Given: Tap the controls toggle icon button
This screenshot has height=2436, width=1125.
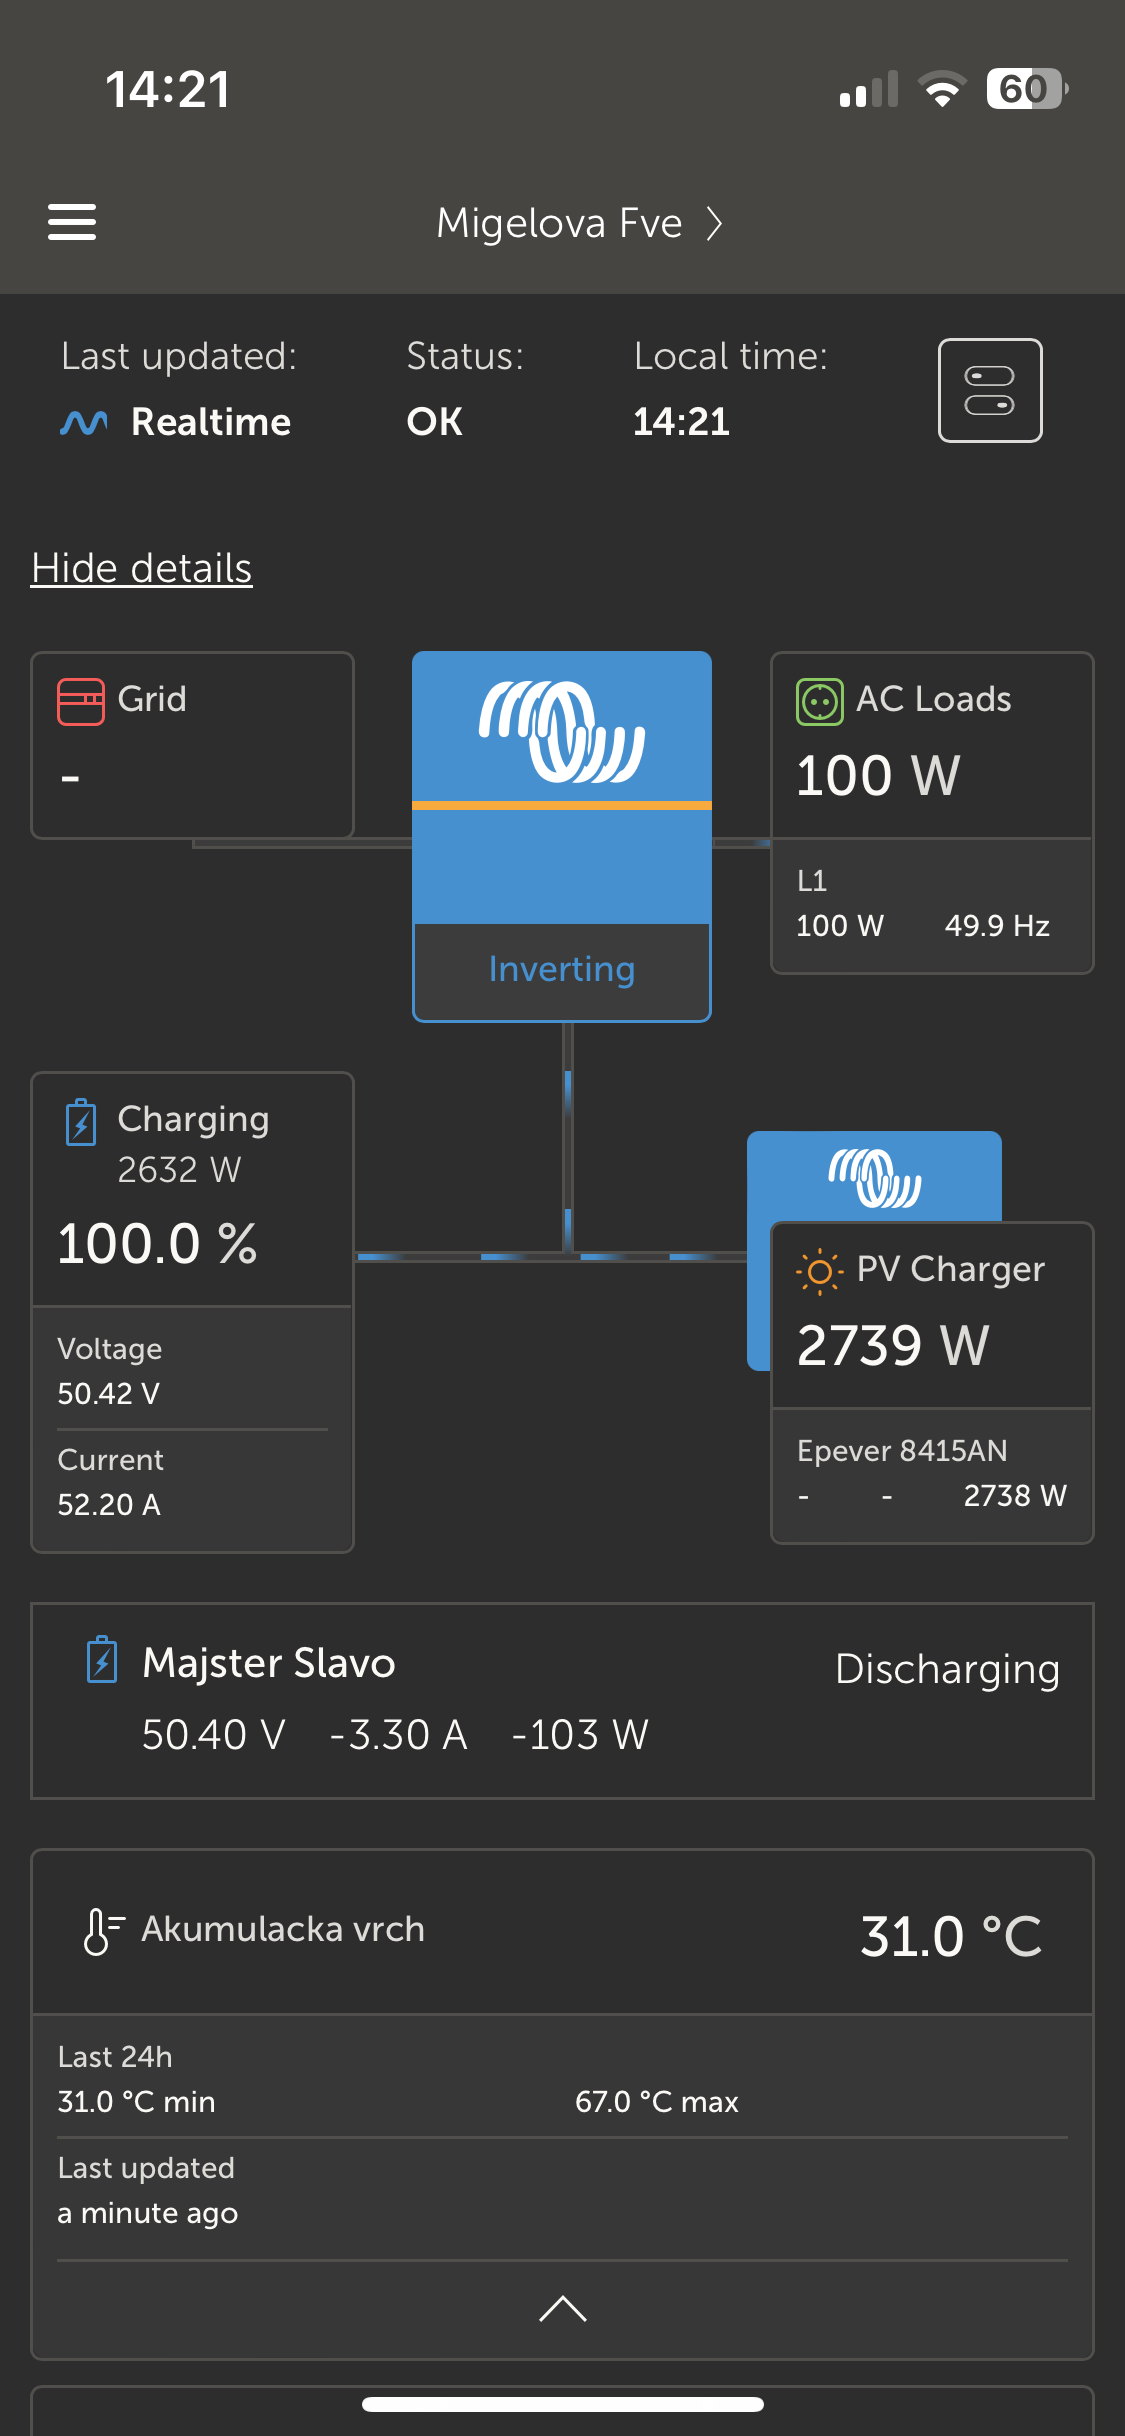Looking at the screenshot, I should (x=989, y=390).
